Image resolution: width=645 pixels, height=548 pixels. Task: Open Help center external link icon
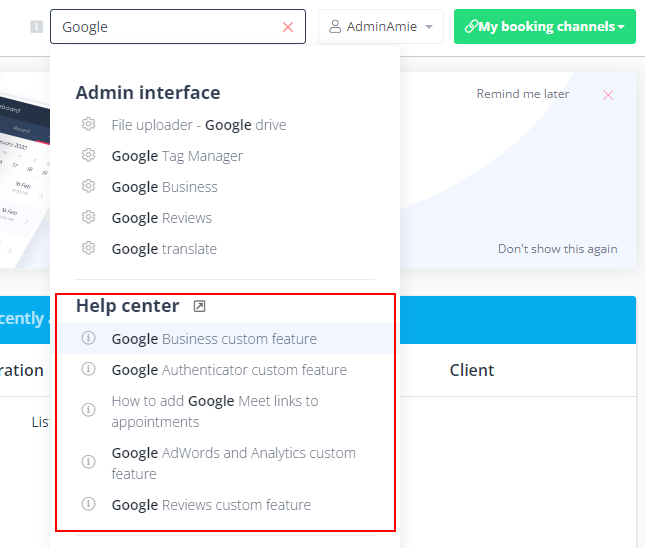pyautogui.click(x=200, y=306)
